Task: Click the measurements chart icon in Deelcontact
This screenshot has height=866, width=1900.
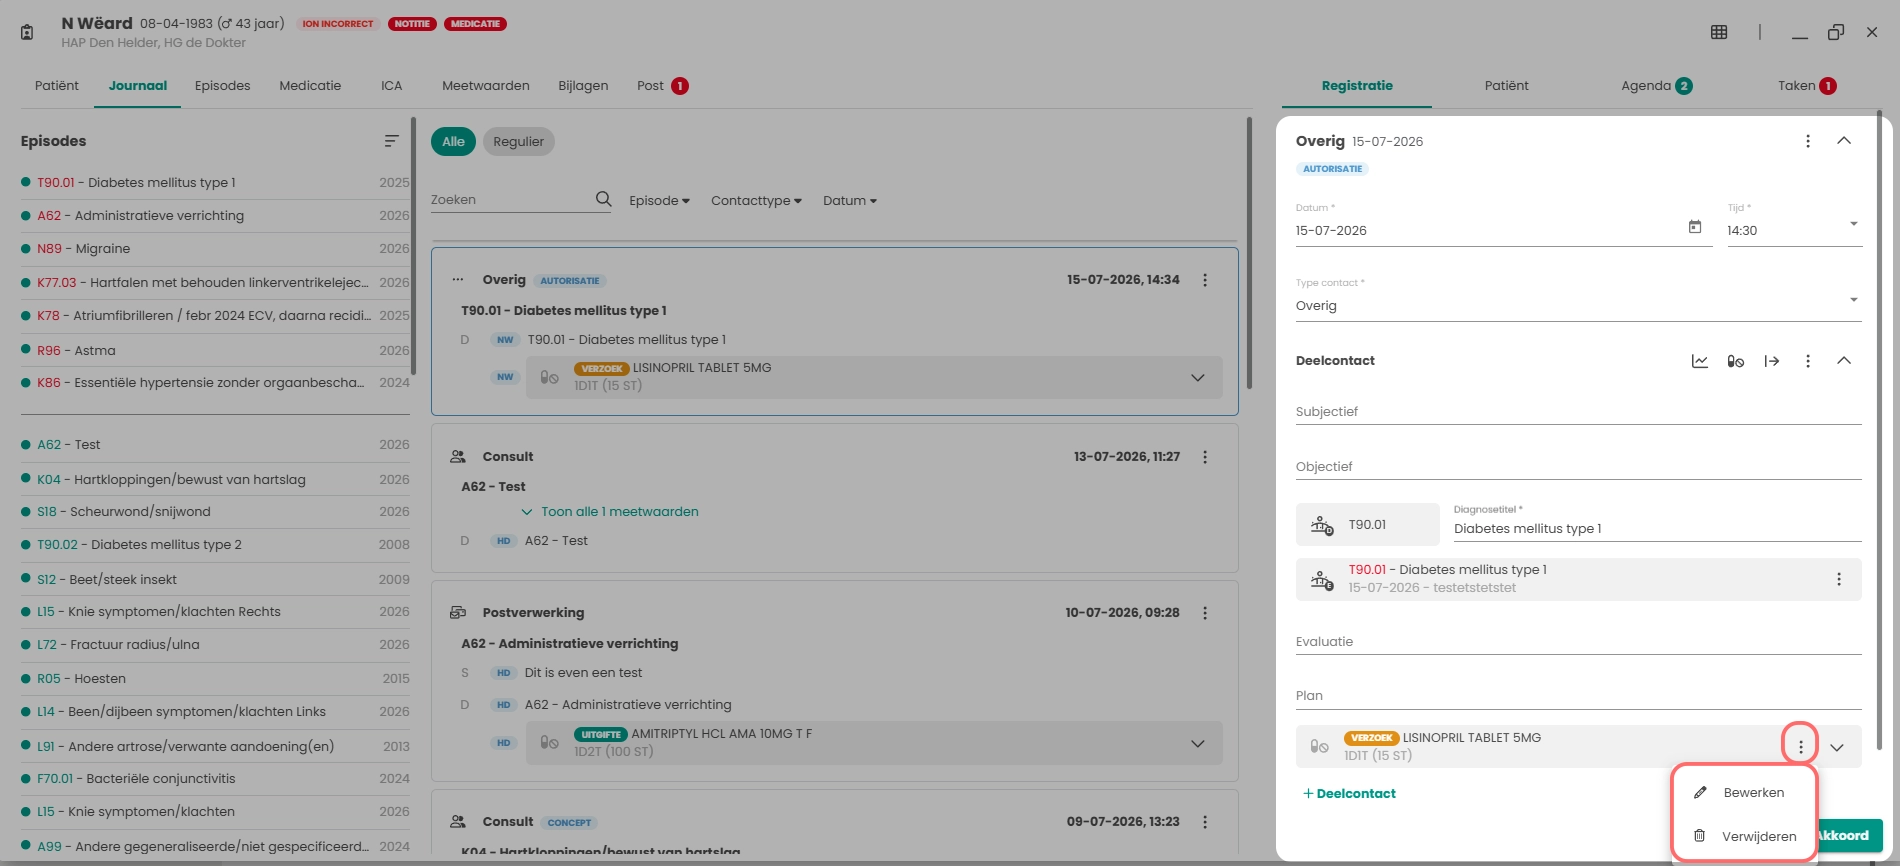Action: pyautogui.click(x=1700, y=361)
